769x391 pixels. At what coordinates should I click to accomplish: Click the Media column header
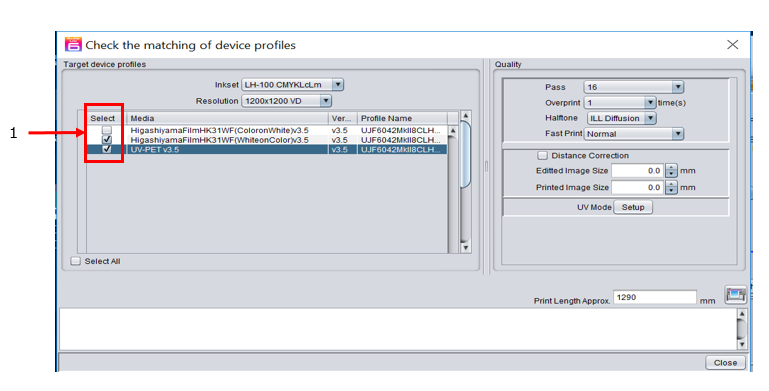(x=227, y=118)
